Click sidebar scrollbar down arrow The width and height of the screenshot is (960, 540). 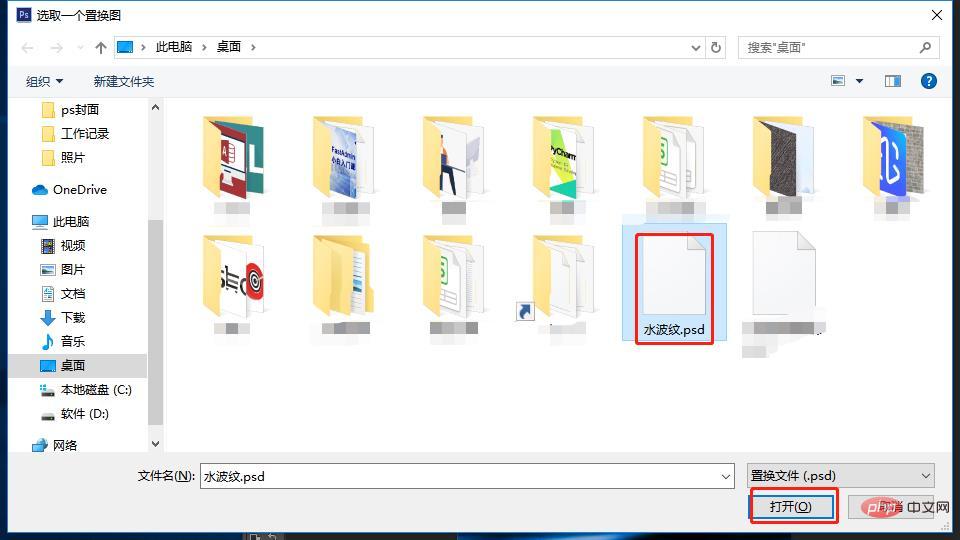156,444
